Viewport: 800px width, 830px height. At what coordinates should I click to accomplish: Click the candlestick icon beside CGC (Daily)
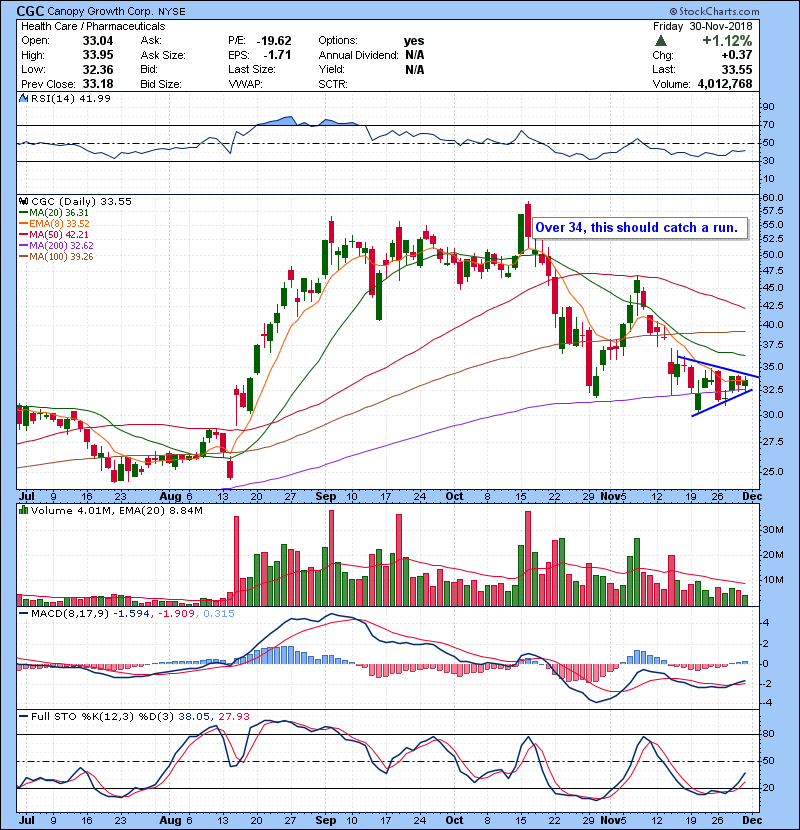point(24,202)
